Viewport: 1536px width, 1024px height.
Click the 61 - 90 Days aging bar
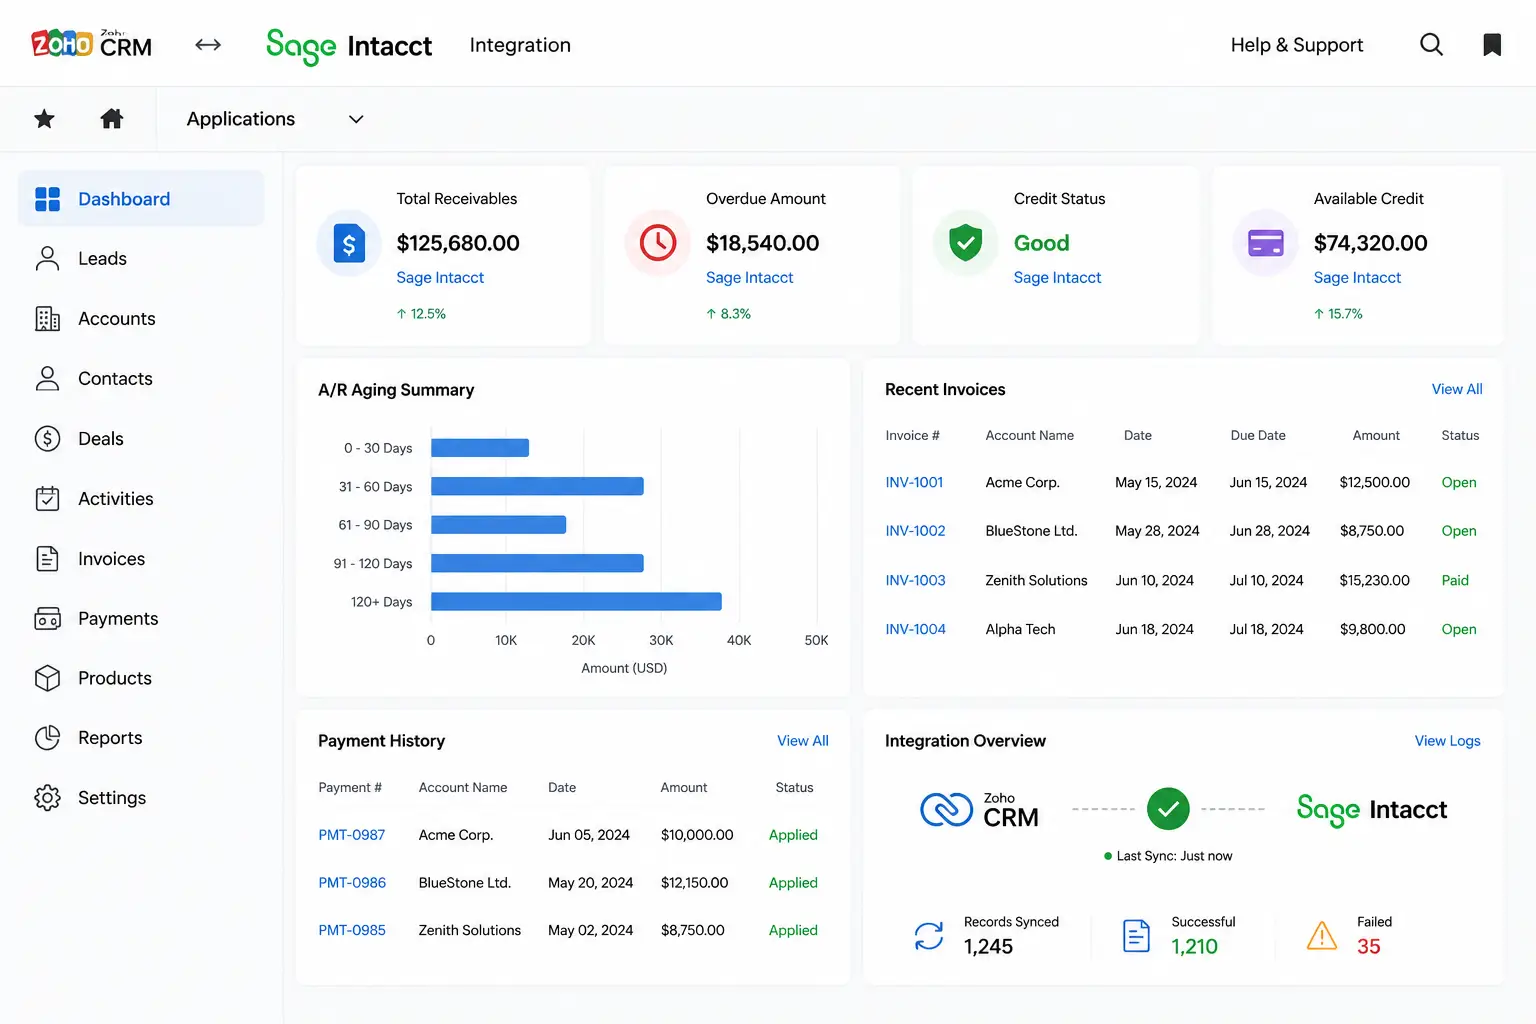click(498, 524)
